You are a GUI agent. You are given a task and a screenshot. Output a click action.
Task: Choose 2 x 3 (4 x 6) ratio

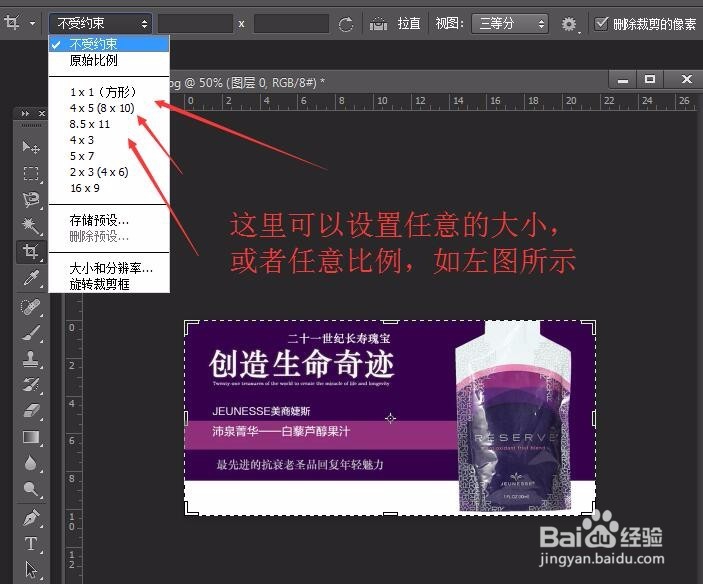point(109,172)
